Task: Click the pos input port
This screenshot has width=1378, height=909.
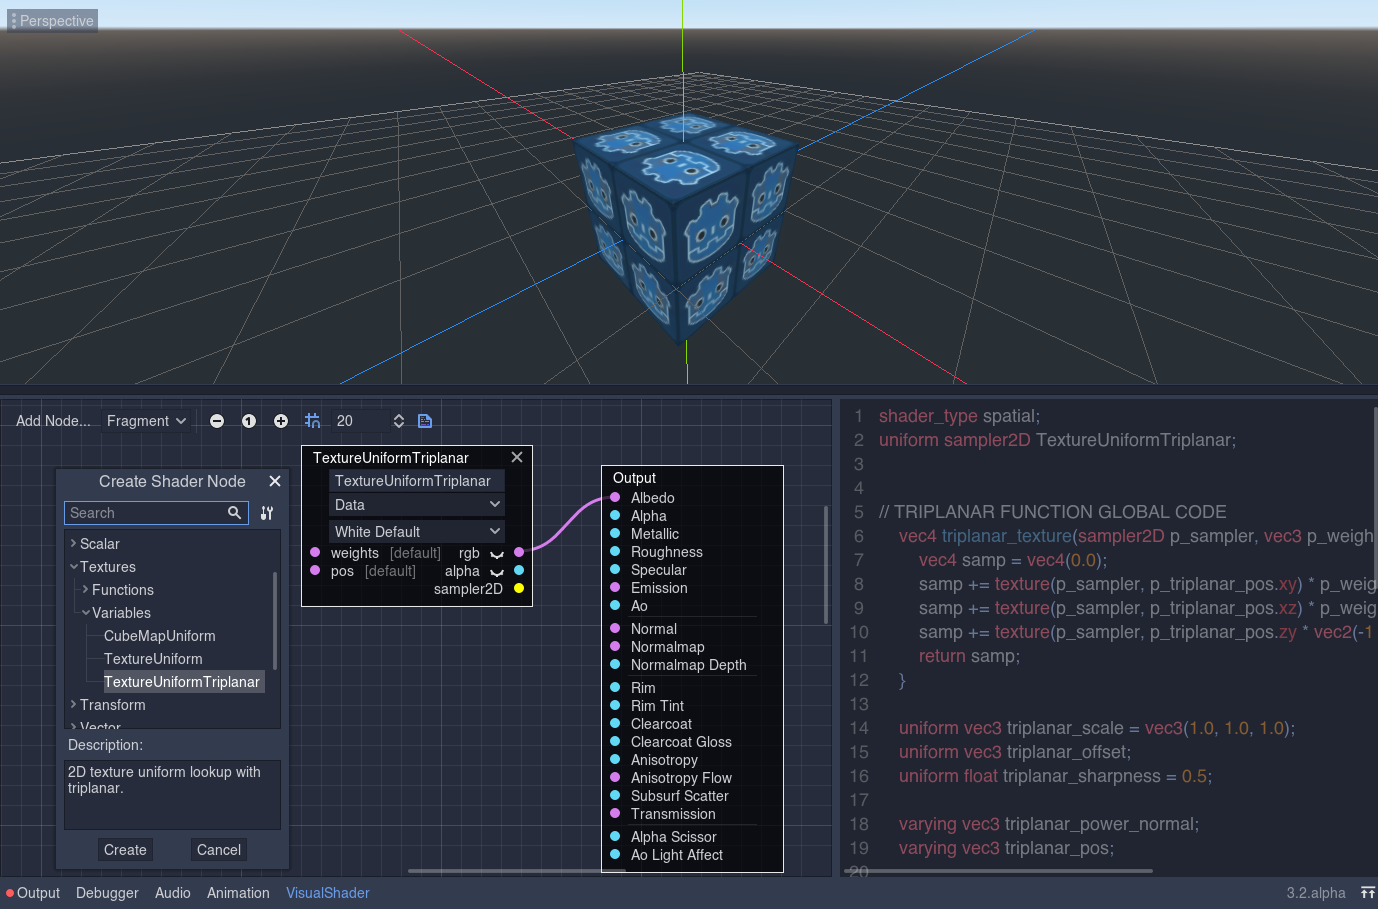Action: click(315, 570)
